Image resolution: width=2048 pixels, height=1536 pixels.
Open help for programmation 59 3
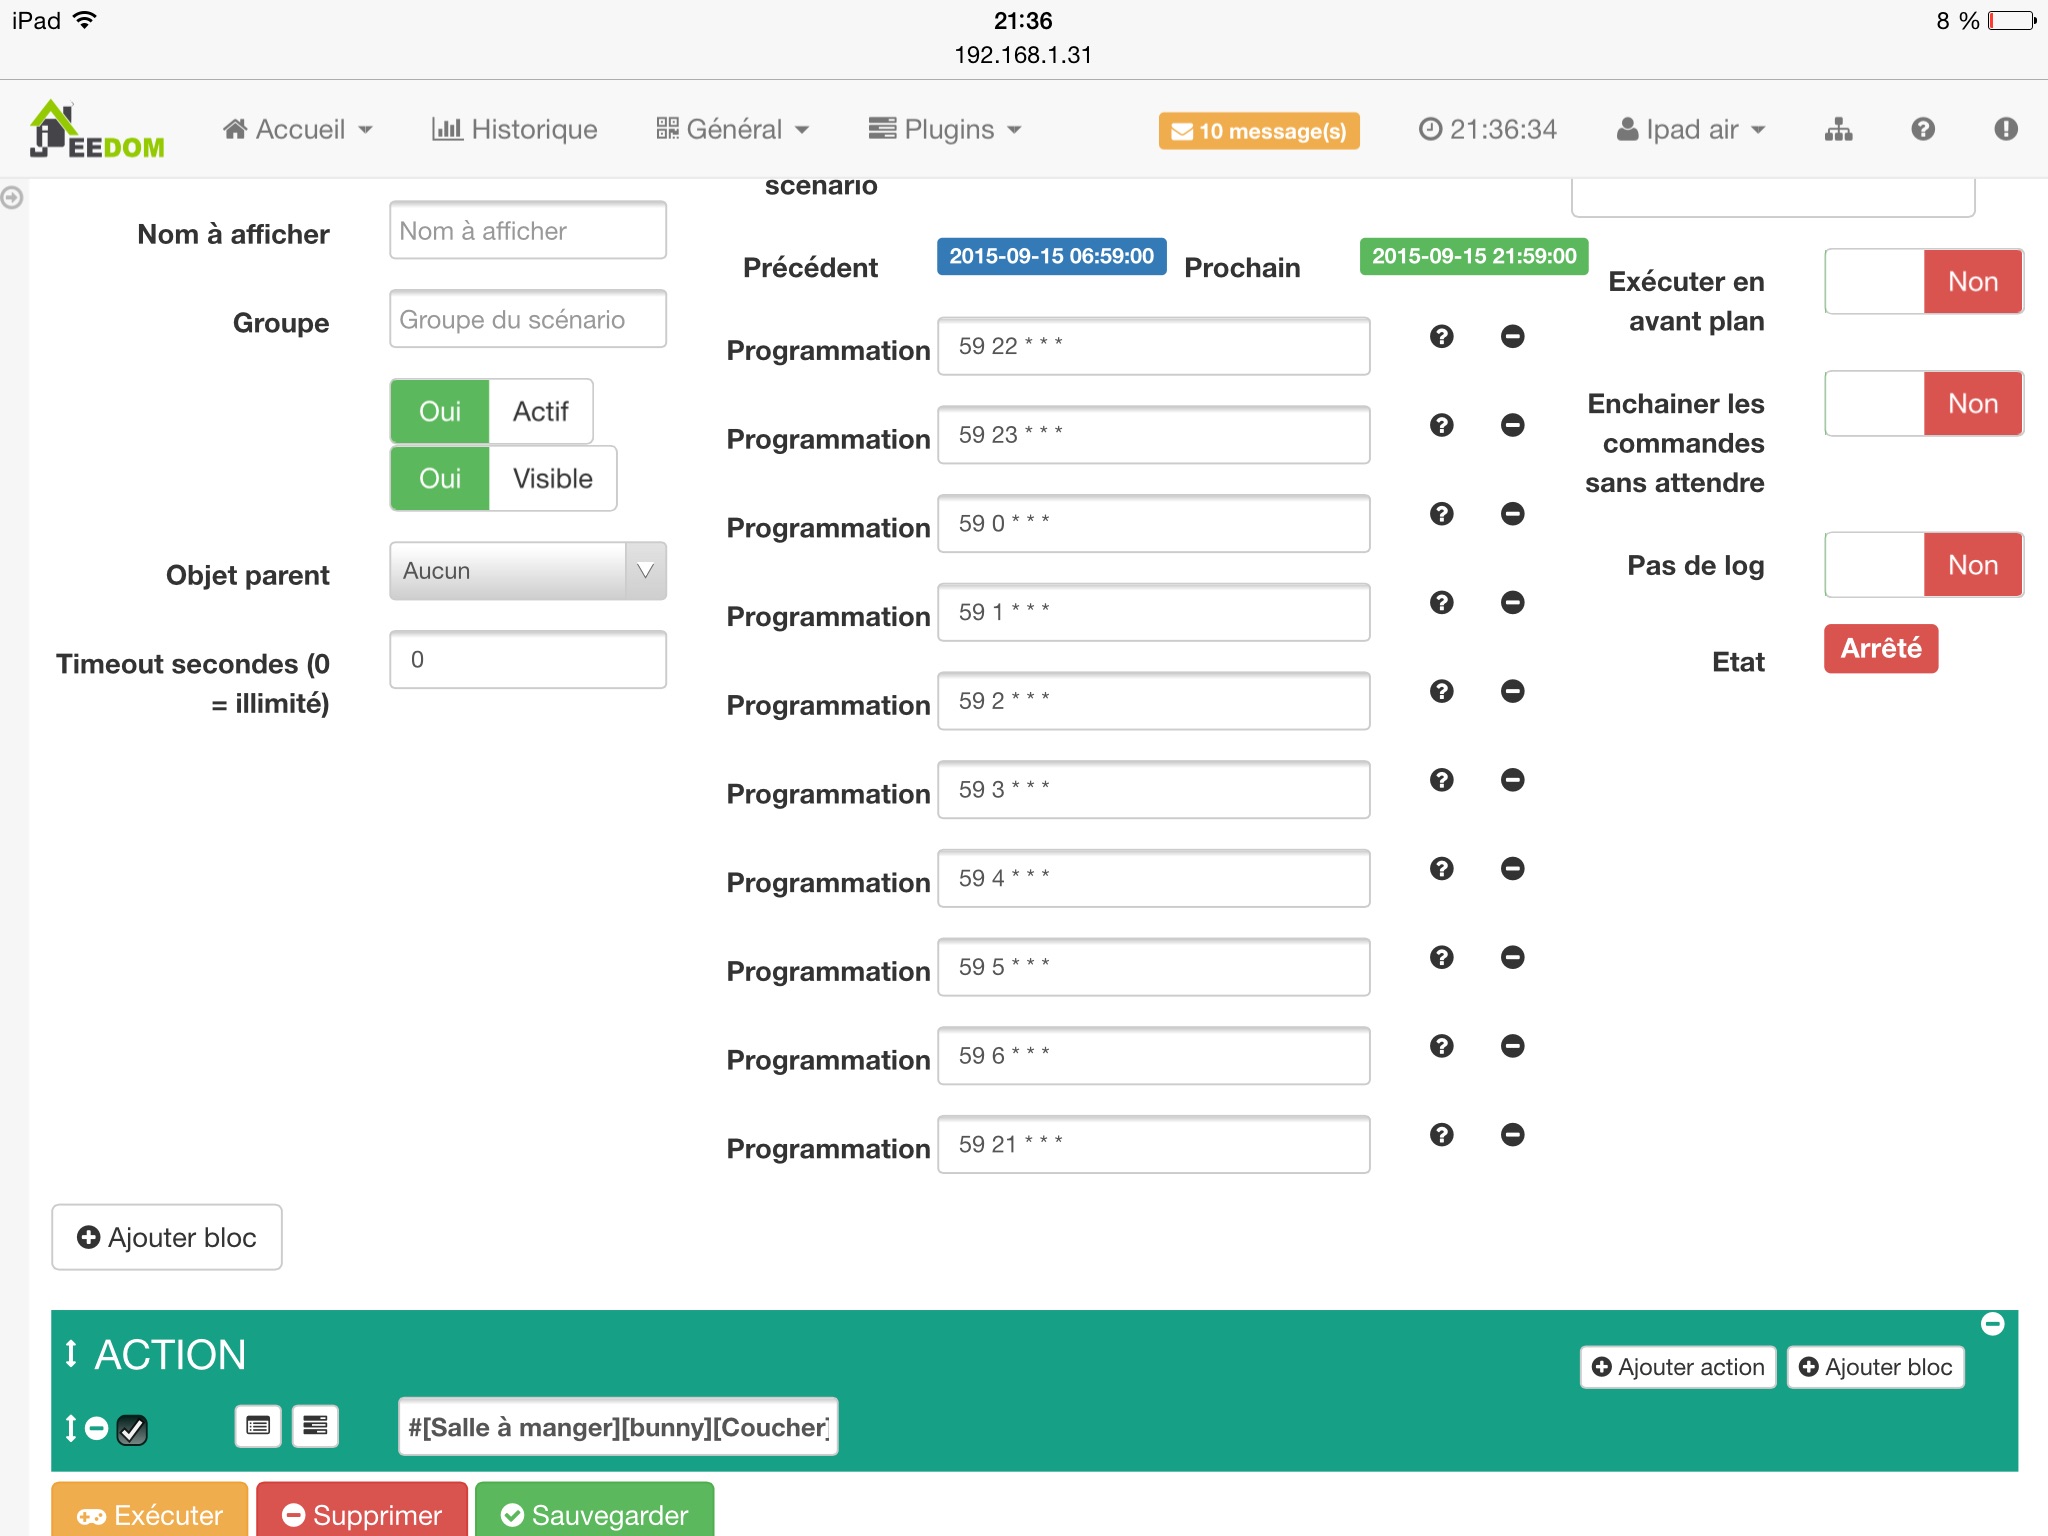click(1442, 780)
